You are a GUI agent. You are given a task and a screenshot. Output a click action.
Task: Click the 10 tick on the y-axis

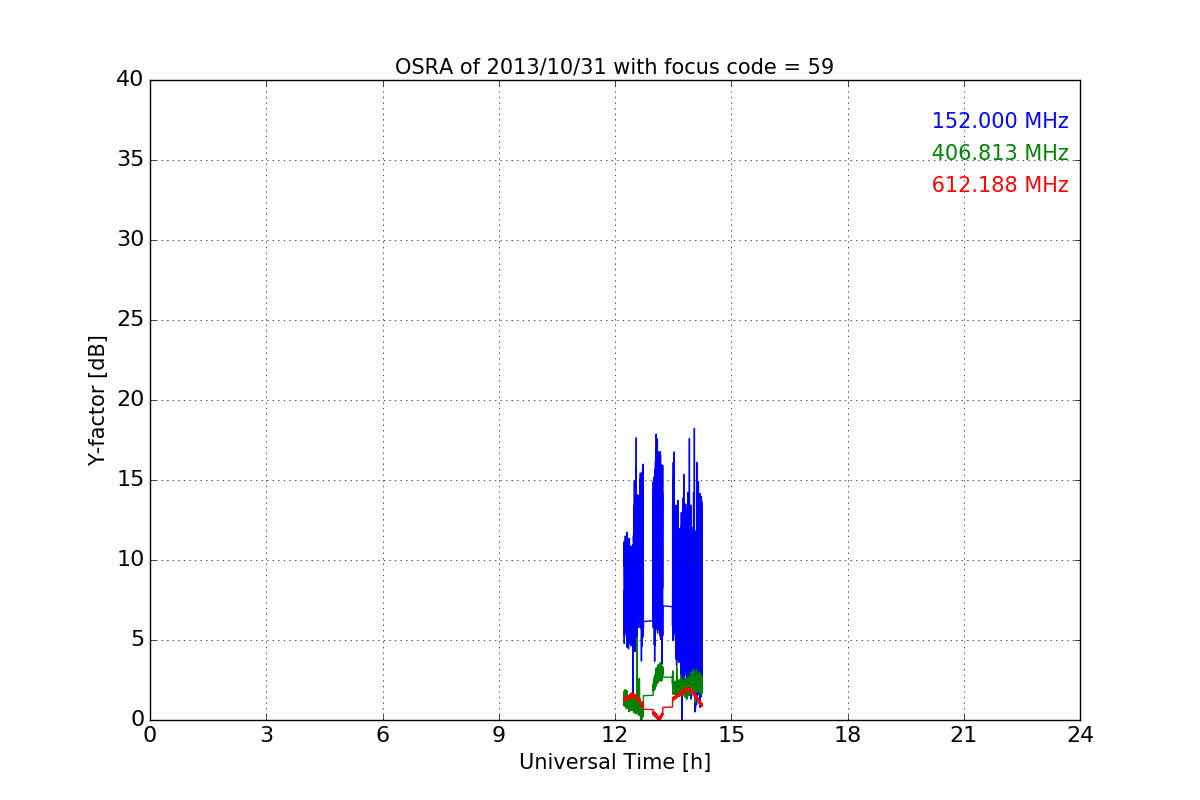pos(130,560)
